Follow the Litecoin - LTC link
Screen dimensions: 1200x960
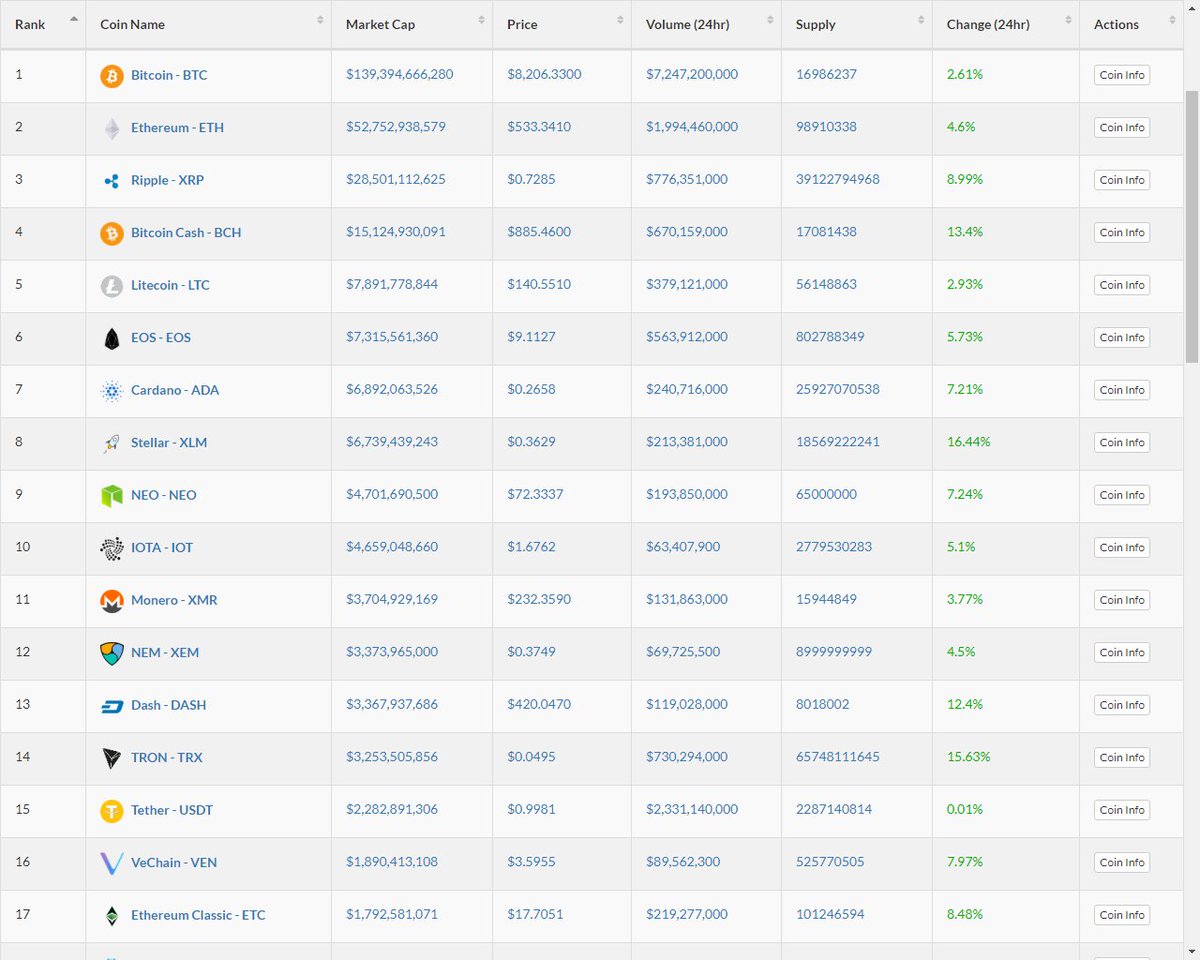[x=170, y=286]
